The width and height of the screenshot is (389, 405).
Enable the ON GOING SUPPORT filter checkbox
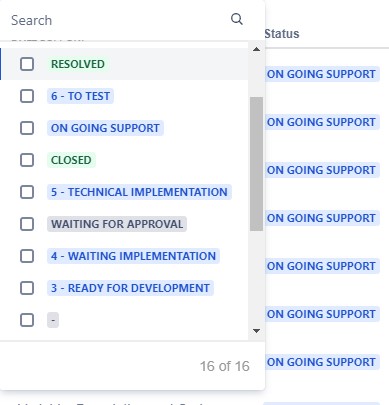(x=27, y=128)
